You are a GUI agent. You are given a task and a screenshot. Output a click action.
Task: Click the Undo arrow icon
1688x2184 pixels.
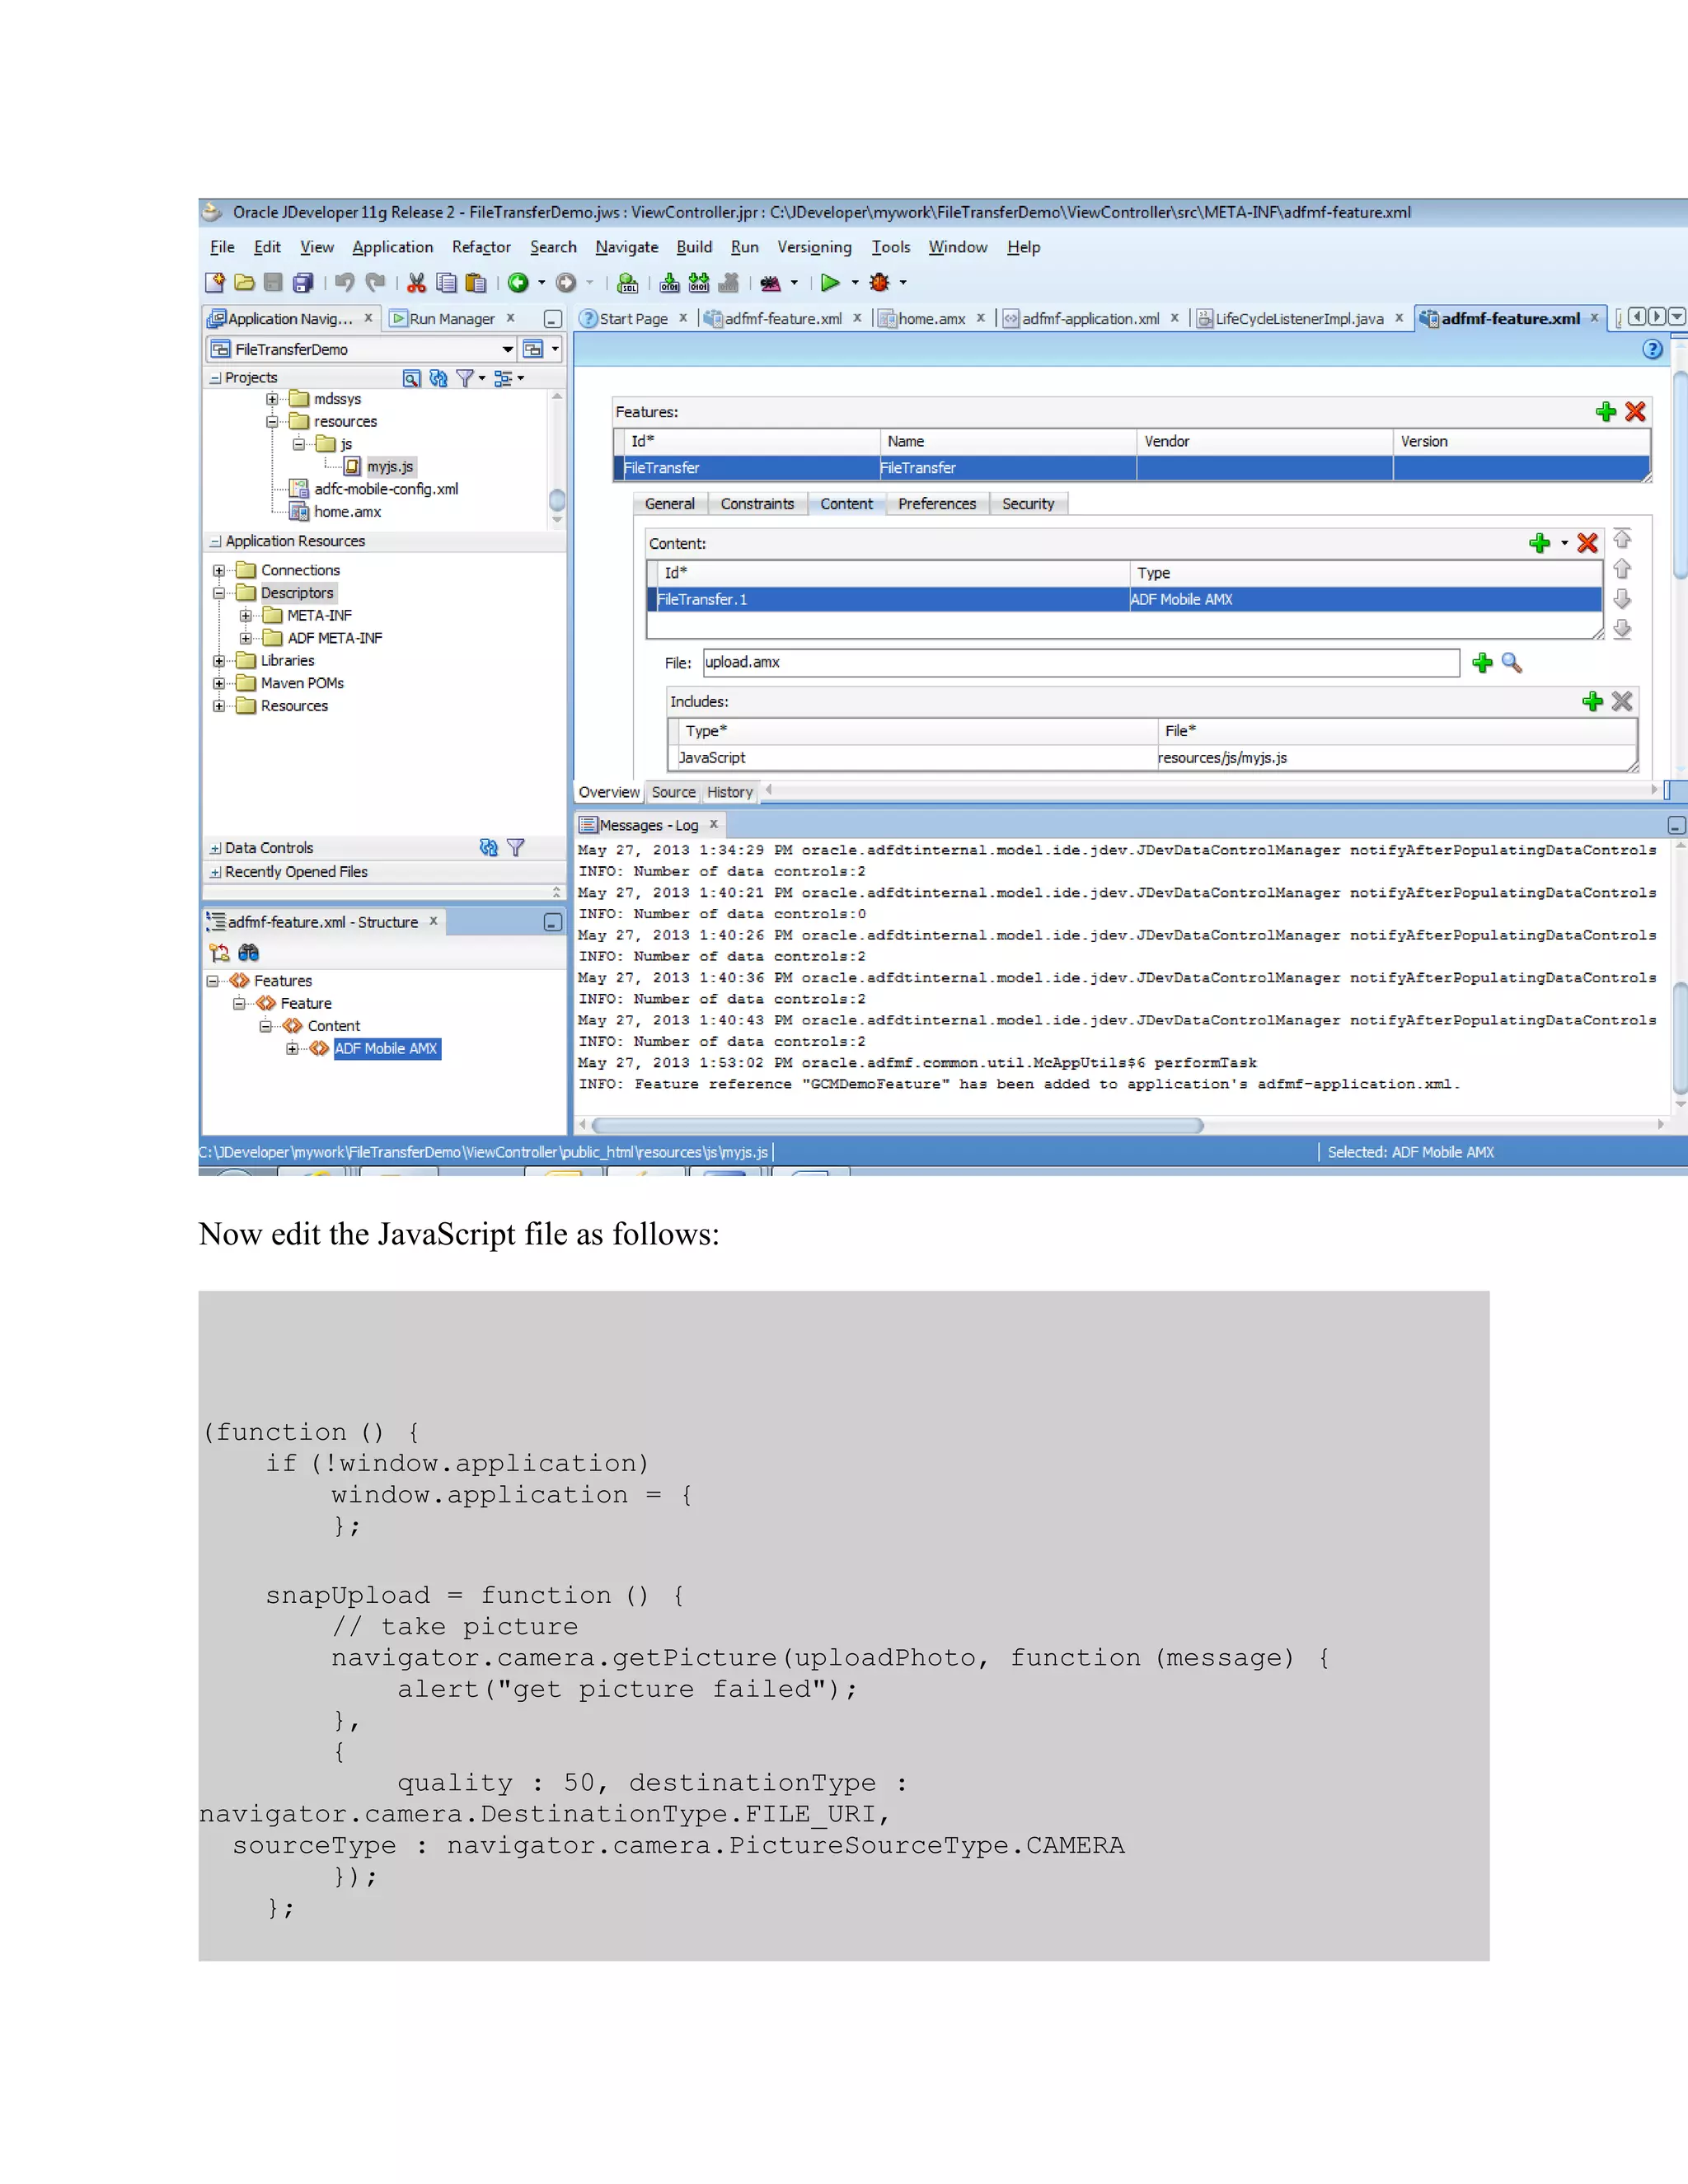click(345, 283)
